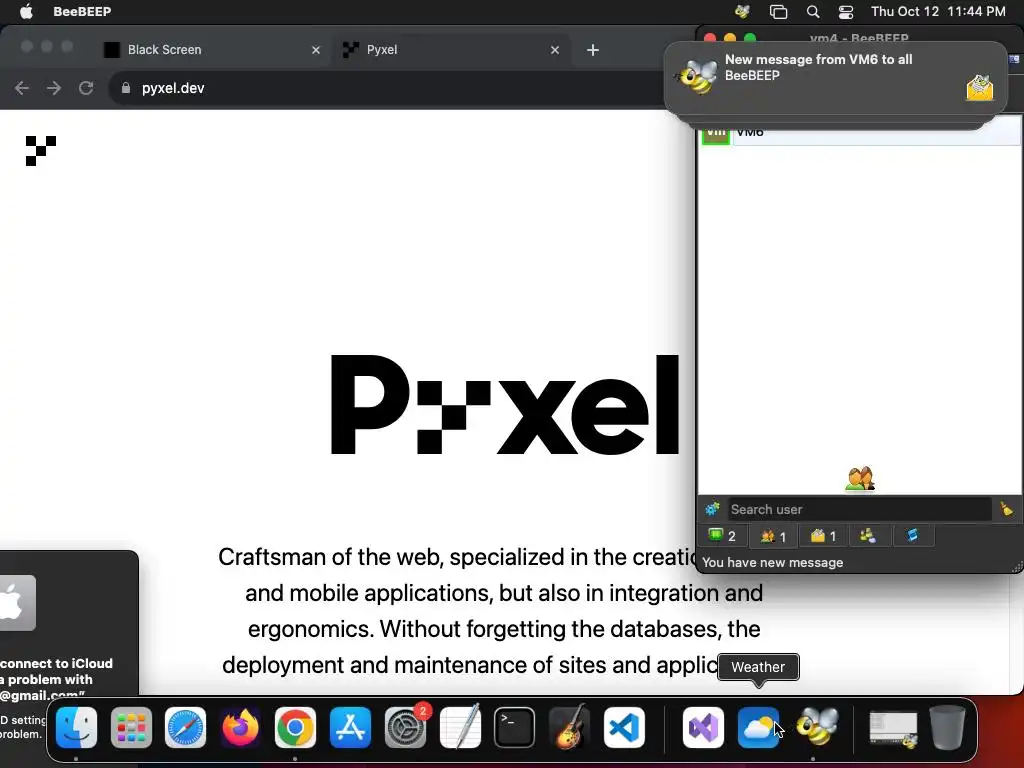Click the envelope image in the notification
Viewport: 1024px width, 768px height.
click(x=980, y=88)
